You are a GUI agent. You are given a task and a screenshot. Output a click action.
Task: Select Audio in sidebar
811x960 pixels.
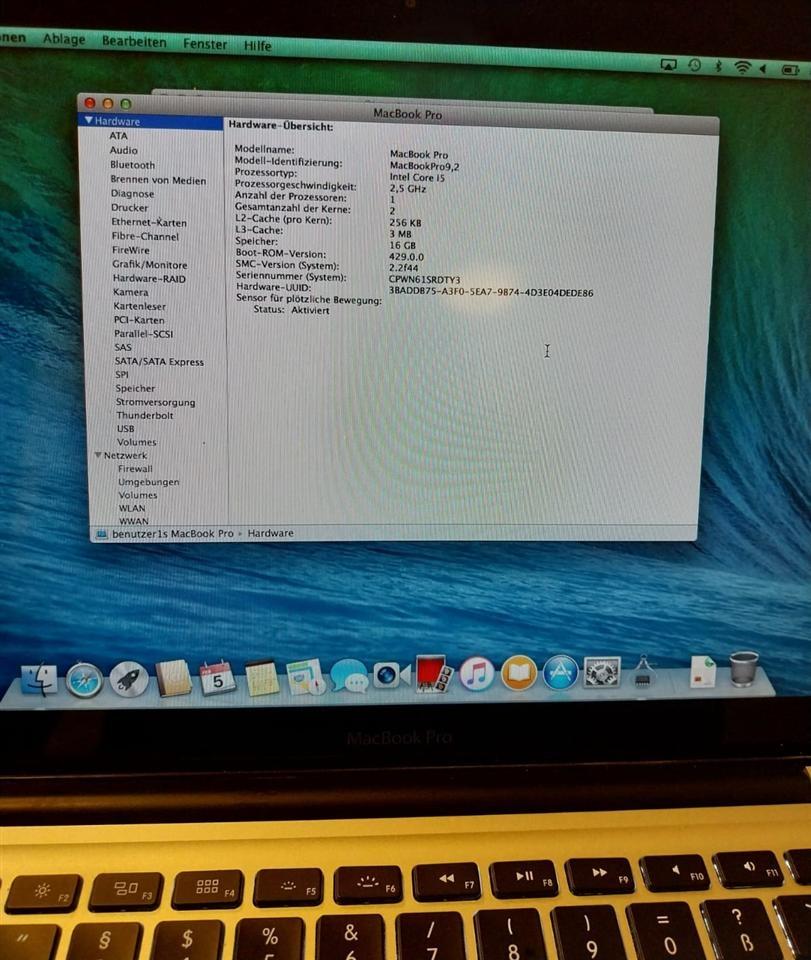pyautogui.click(x=123, y=150)
